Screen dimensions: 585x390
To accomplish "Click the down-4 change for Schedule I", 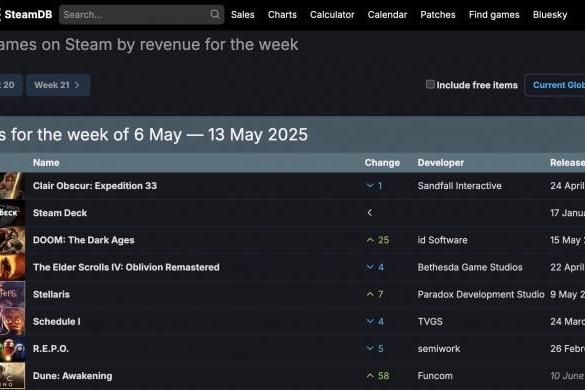I will 375,322.
